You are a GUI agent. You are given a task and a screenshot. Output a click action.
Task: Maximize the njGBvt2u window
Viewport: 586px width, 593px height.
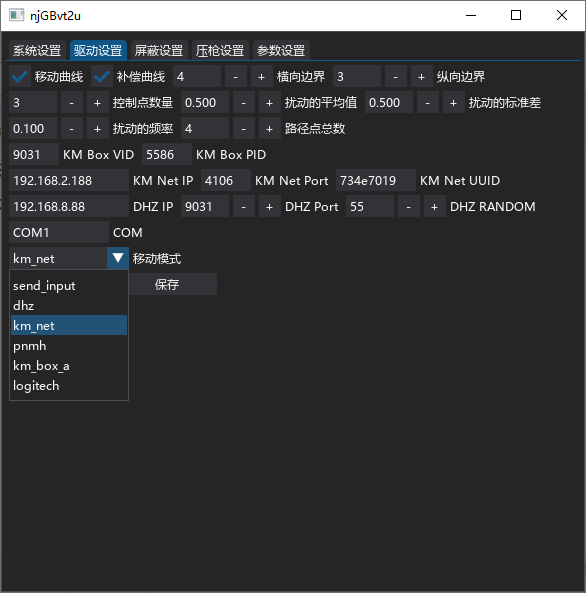click(516, 16)
